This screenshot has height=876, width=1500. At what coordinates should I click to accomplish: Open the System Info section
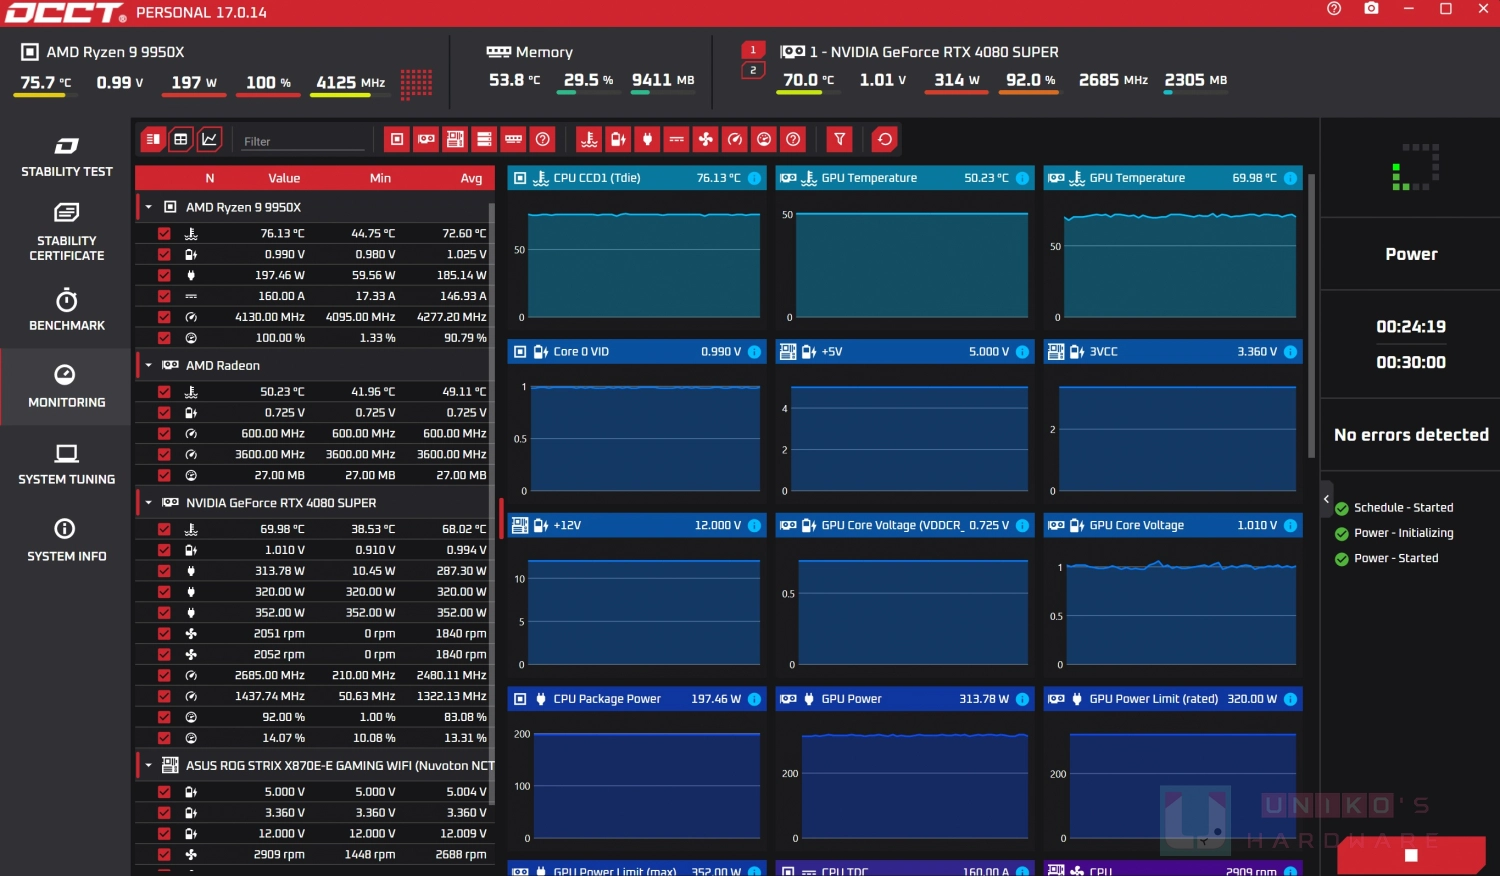tap(66, 541)
